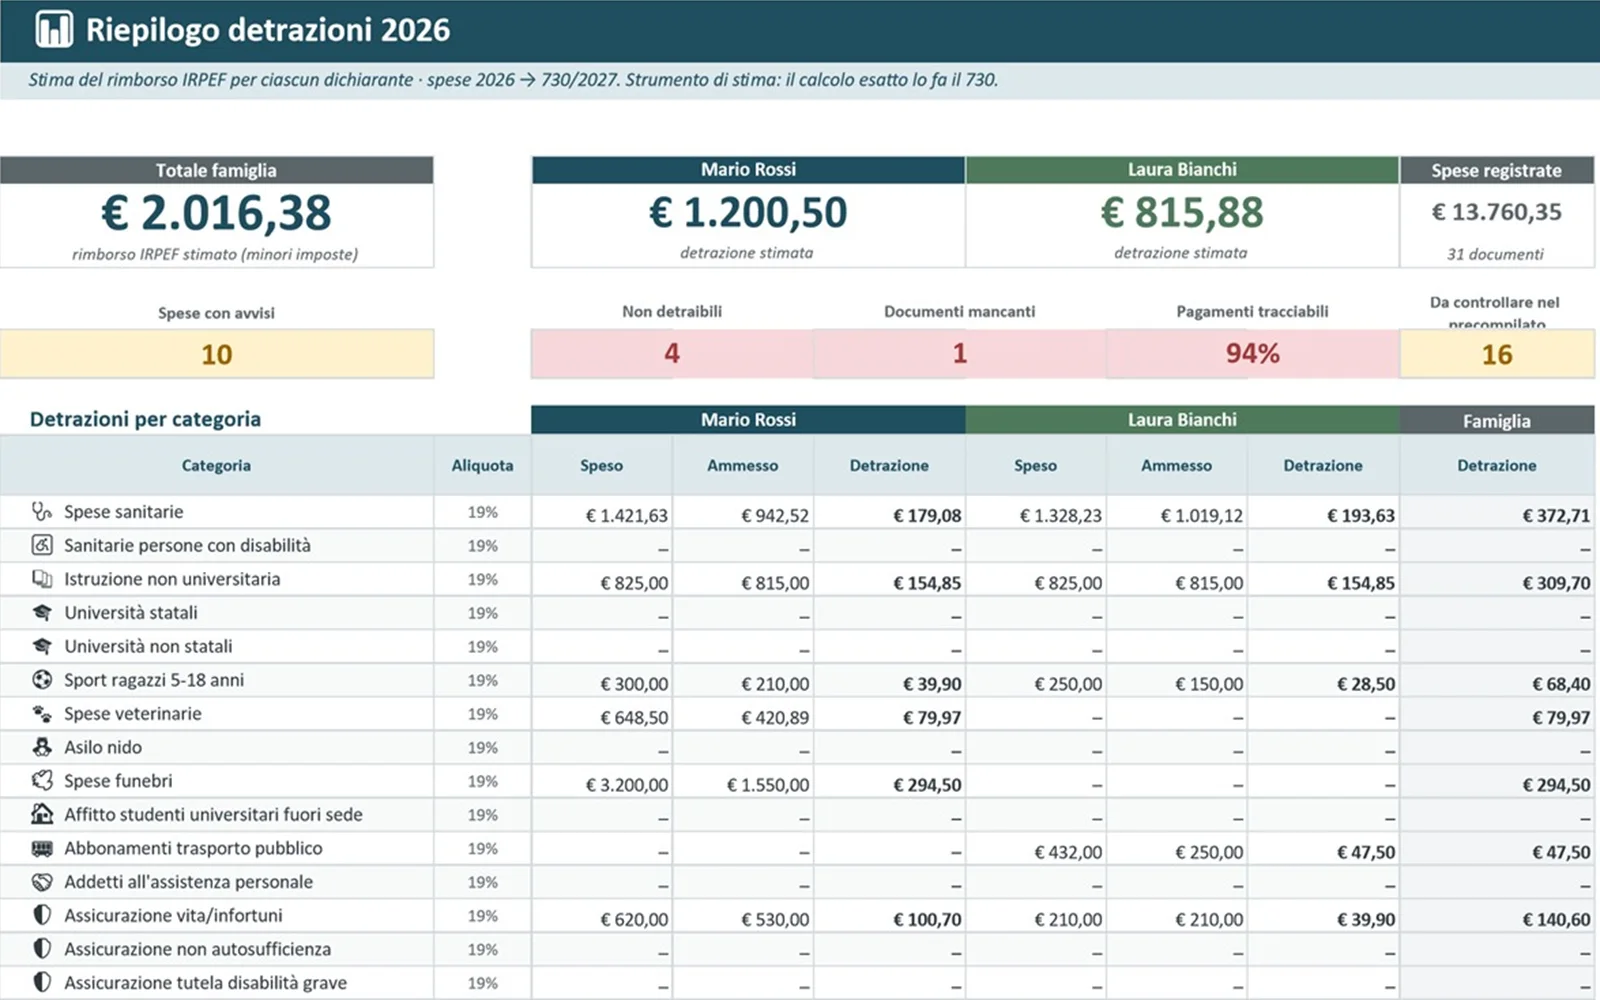Click the soccer ball icon for Sport ragazzi

[x=41, y=680]
